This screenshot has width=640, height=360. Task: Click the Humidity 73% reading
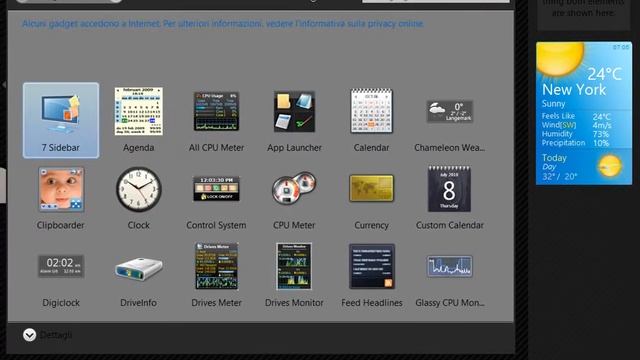coord(576,134)
